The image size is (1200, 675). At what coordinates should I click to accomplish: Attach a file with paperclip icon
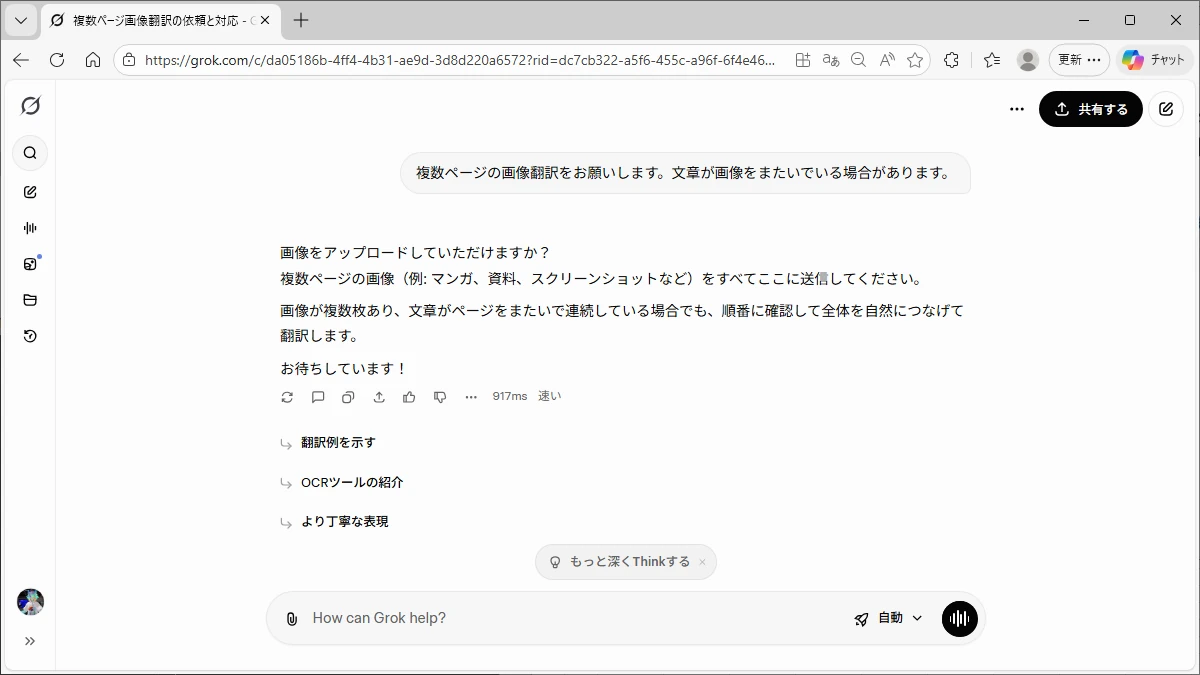[x=292, y=619]
